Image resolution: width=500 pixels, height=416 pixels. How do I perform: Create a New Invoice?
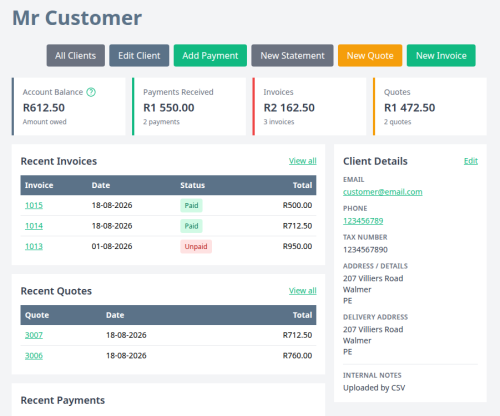(x=441, y=56)
